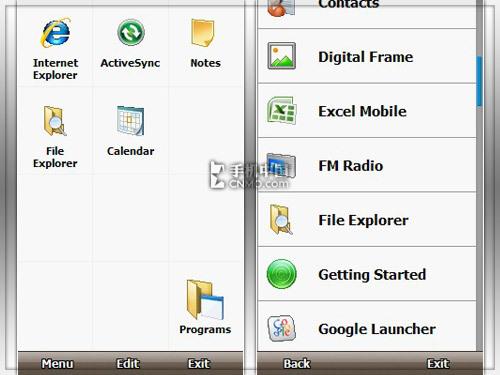Viewport: 500px width, 375px height.
Task: Launch Excel Mobile from the list
Action: click(x=367, y=111)
